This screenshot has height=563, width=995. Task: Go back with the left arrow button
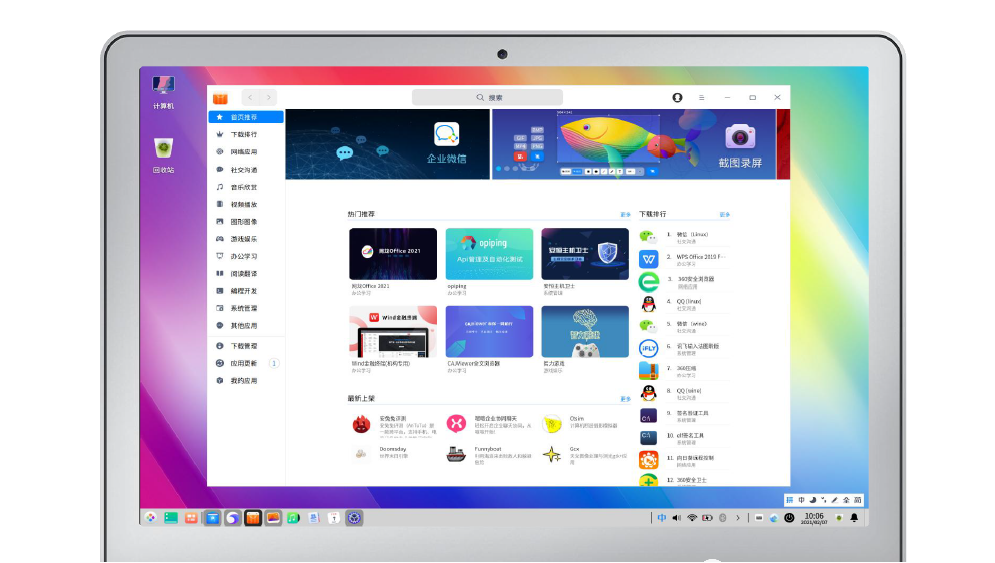[x=250, y=98]
